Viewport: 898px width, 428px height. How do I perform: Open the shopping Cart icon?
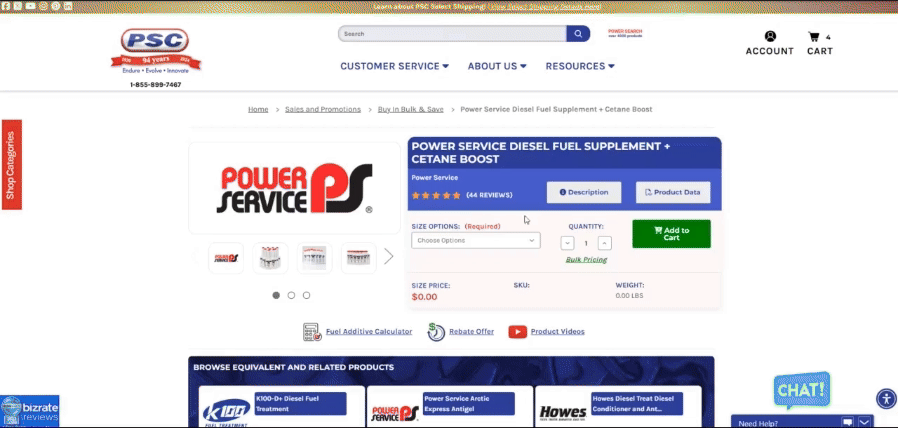click(813, 37)
